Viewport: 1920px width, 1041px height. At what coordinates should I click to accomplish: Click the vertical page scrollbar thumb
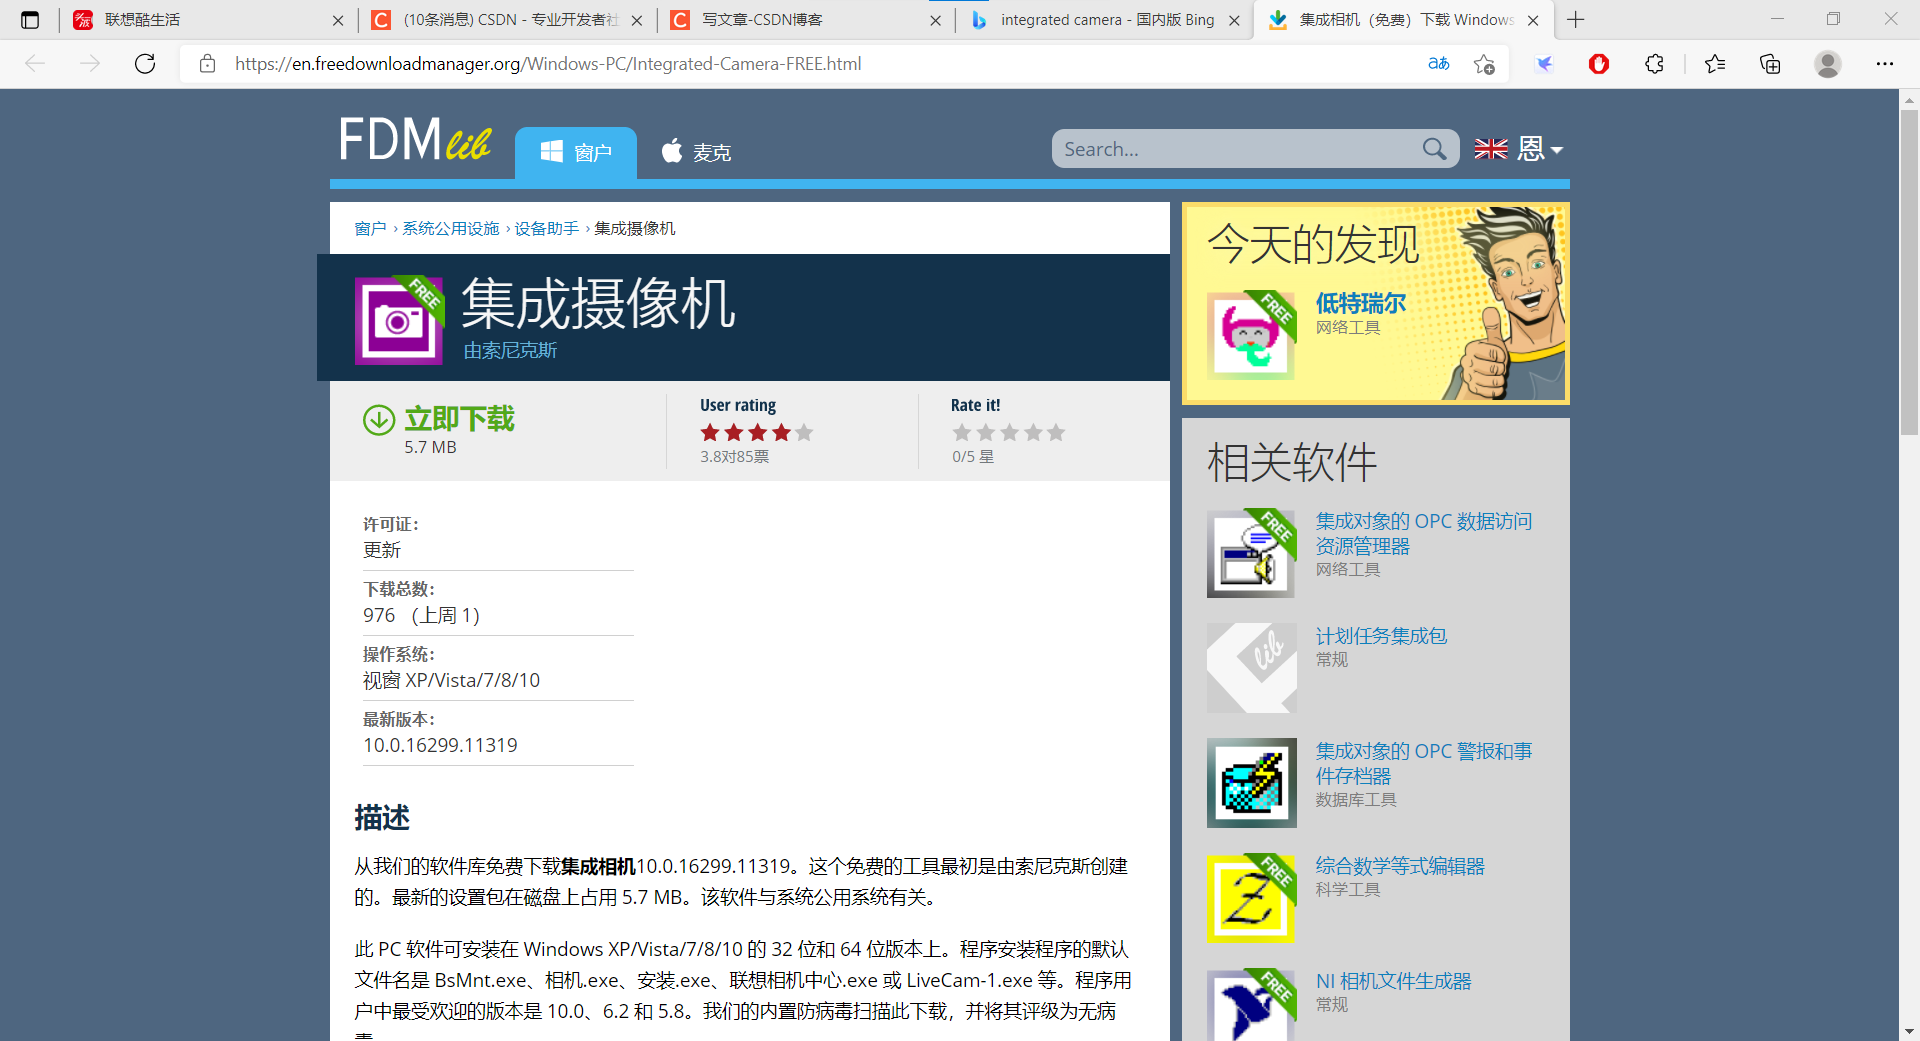coord(1909,272)
